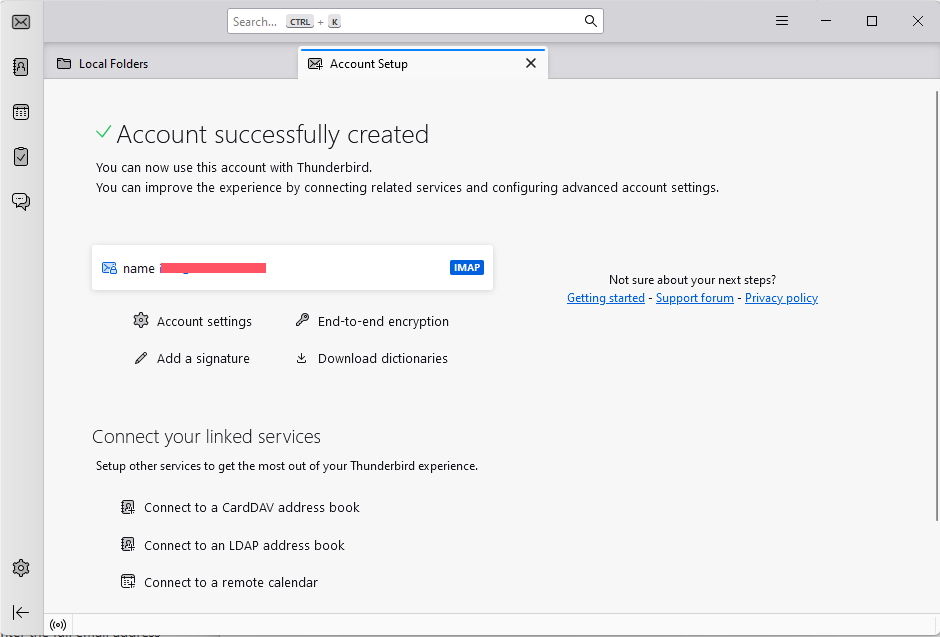Open the Getting started link

(x=605, y=297)
